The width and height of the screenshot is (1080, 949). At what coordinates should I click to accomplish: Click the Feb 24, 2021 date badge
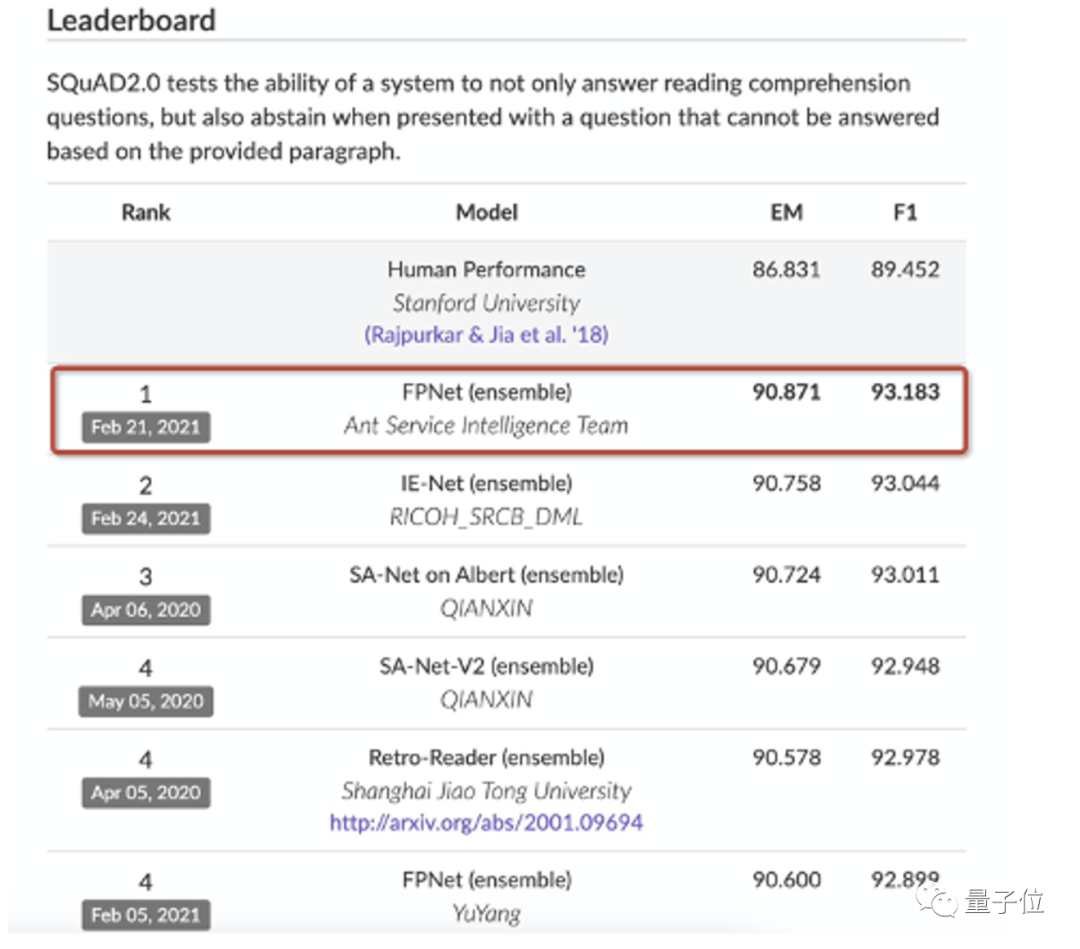(145, 518)
